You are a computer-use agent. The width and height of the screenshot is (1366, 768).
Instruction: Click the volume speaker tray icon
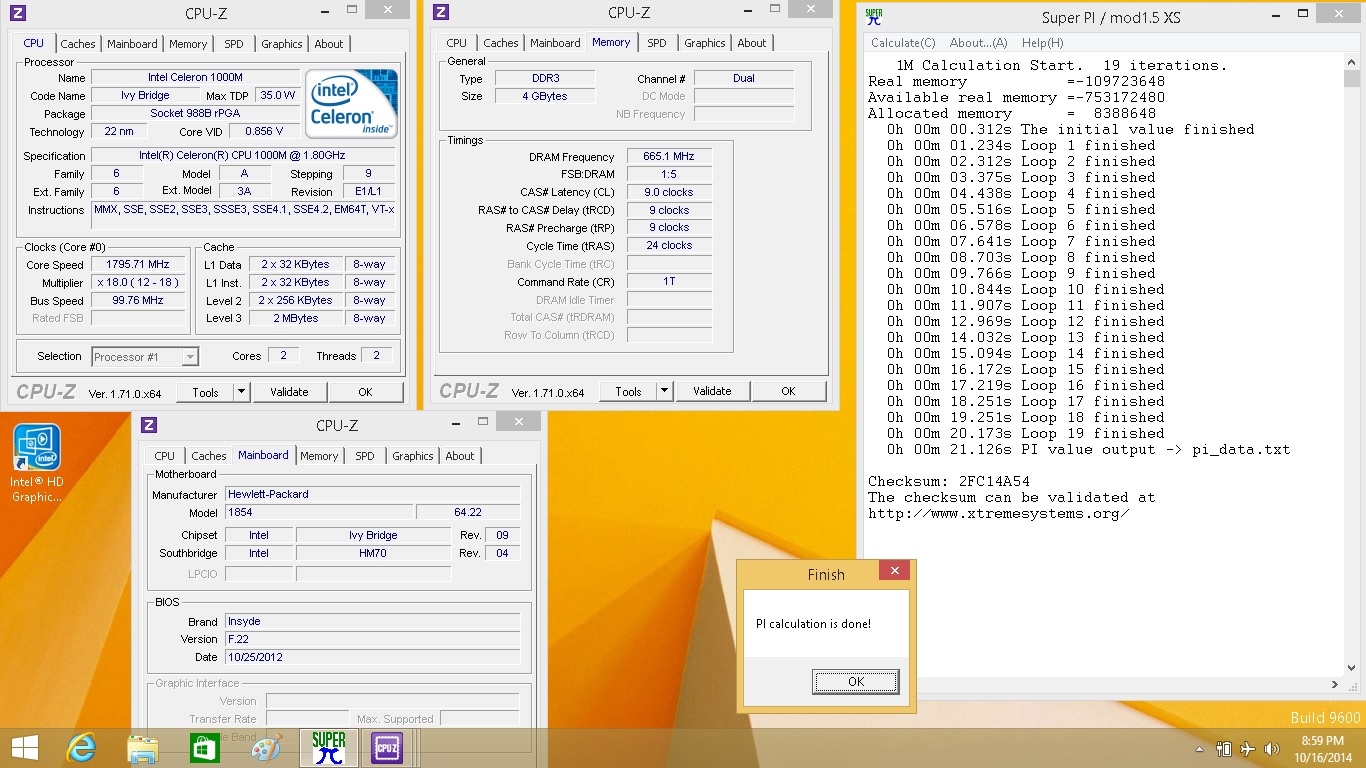point(1272,749)
